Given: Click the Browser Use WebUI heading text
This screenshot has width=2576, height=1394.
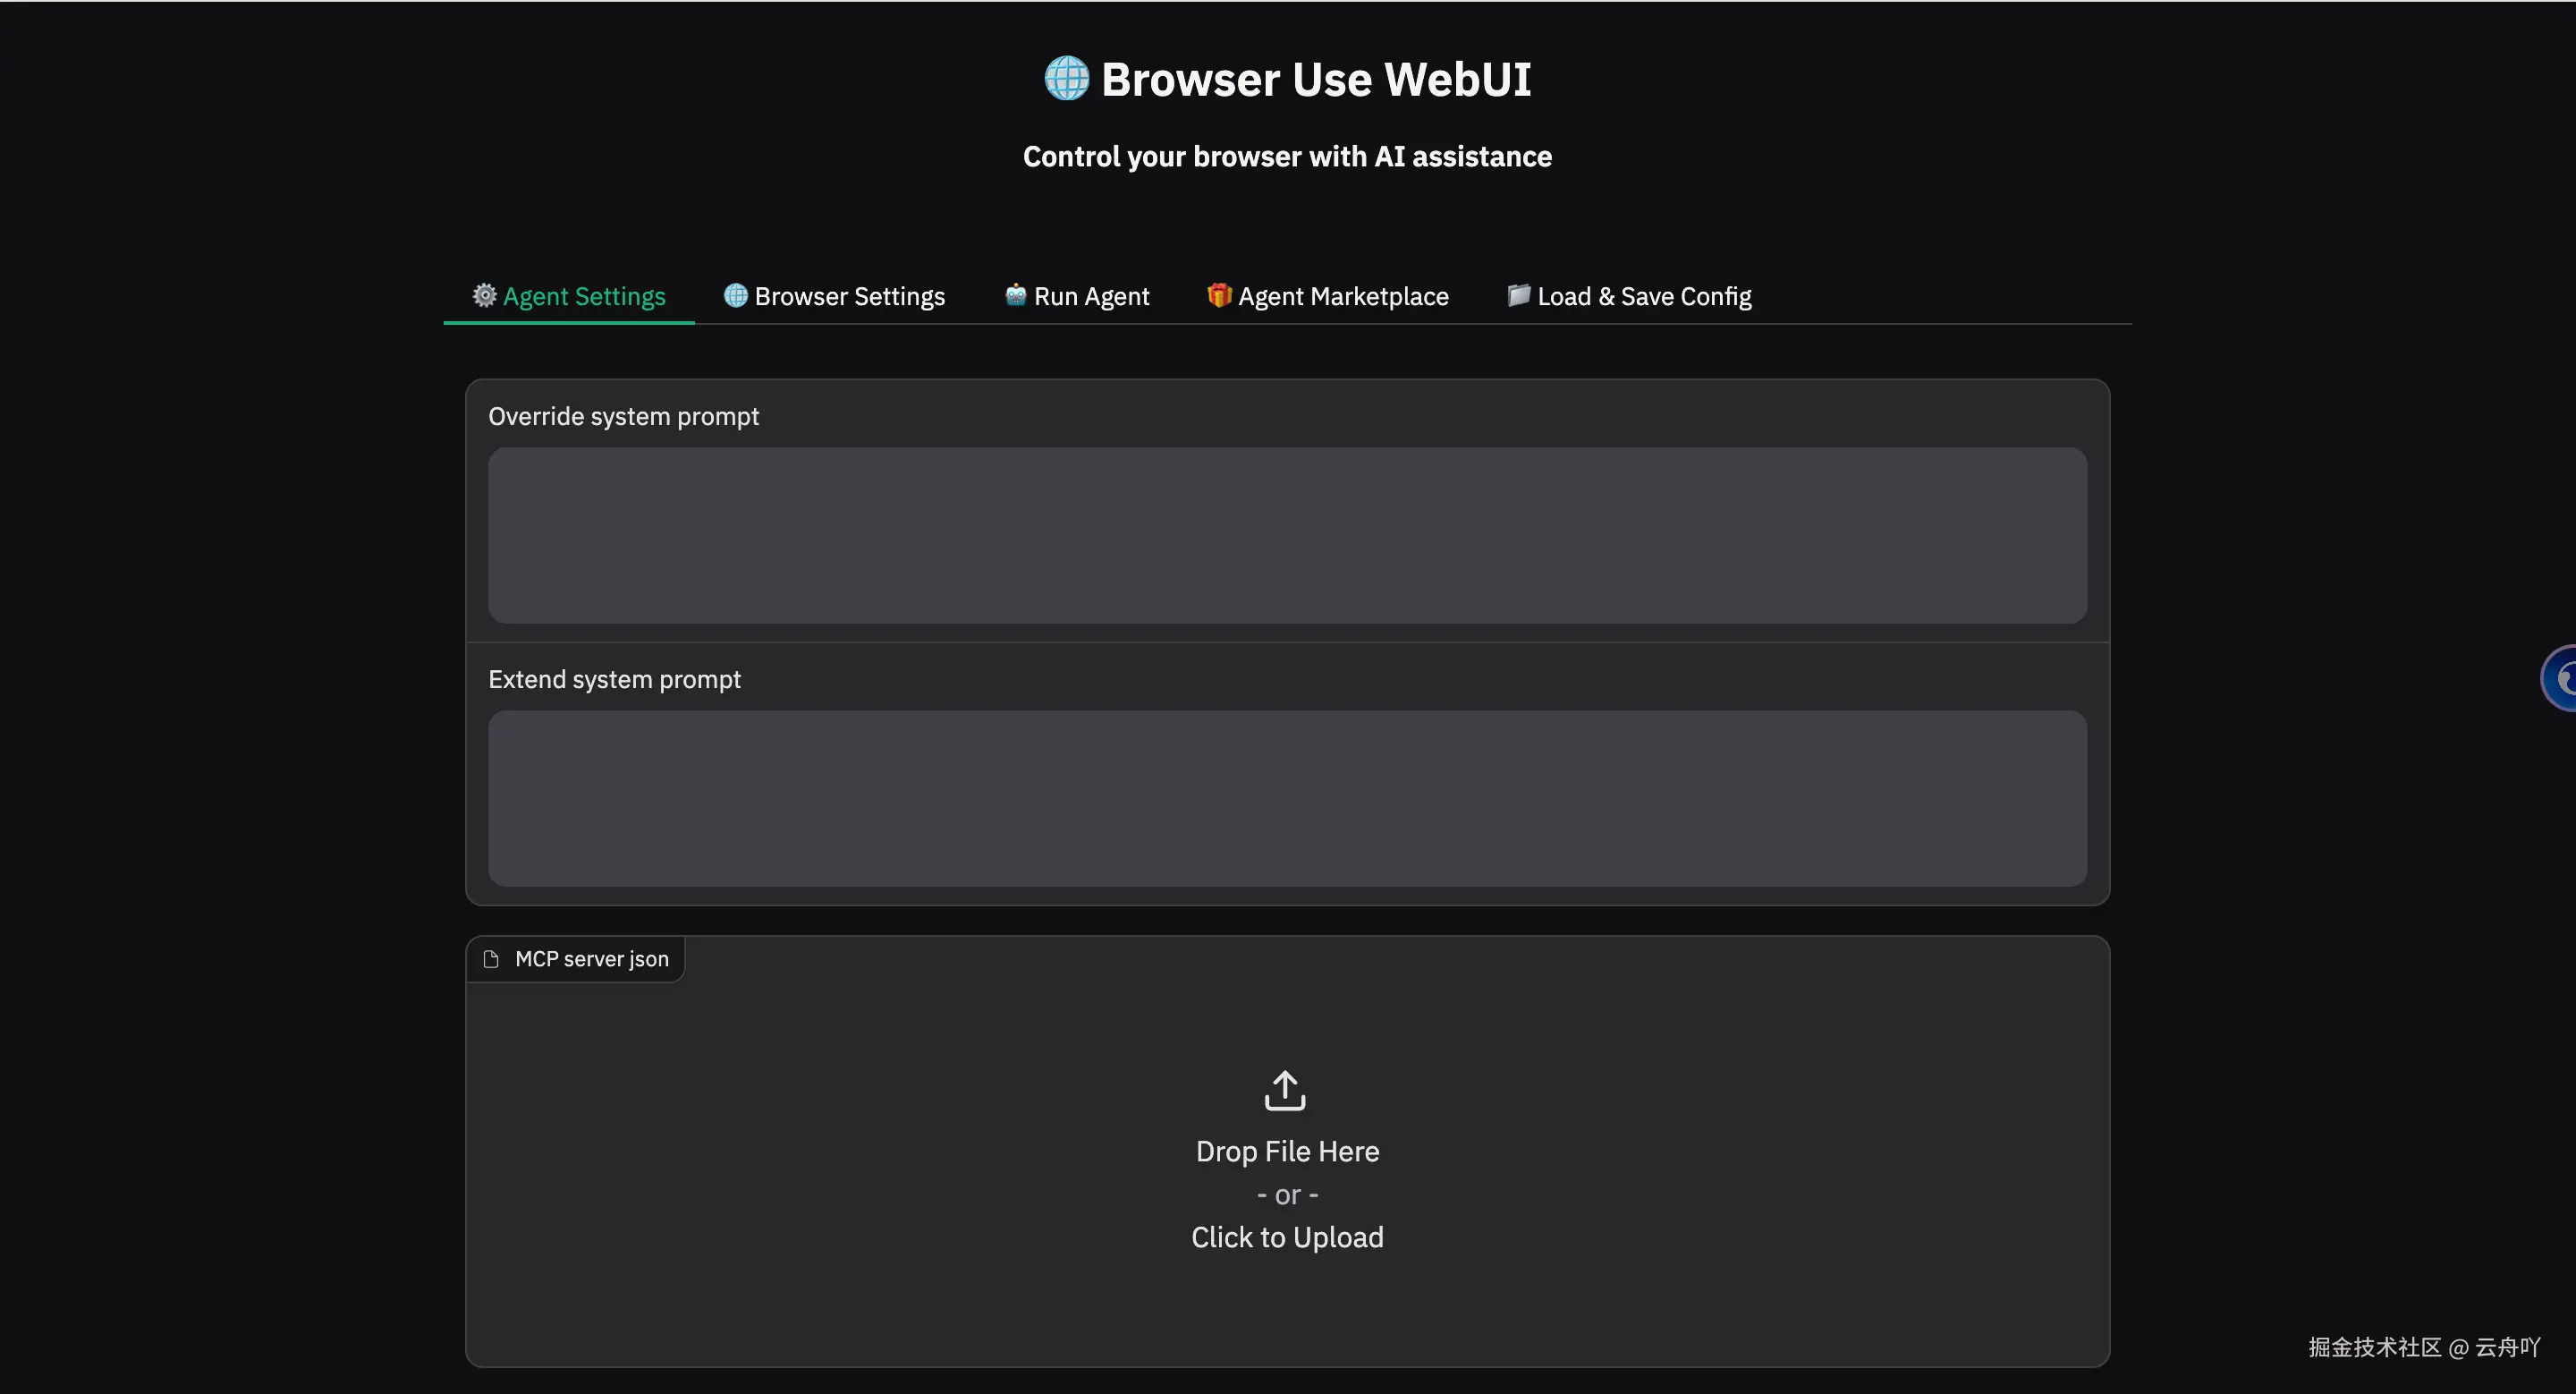Looking at the screenshot, I should (x=1315, y=79).
